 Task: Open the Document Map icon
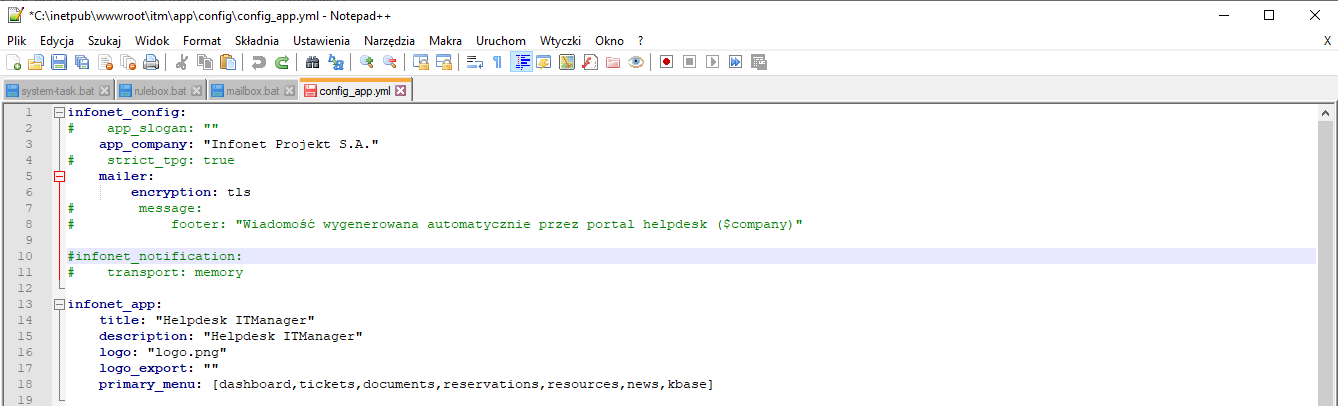click(x=567, y=62)
